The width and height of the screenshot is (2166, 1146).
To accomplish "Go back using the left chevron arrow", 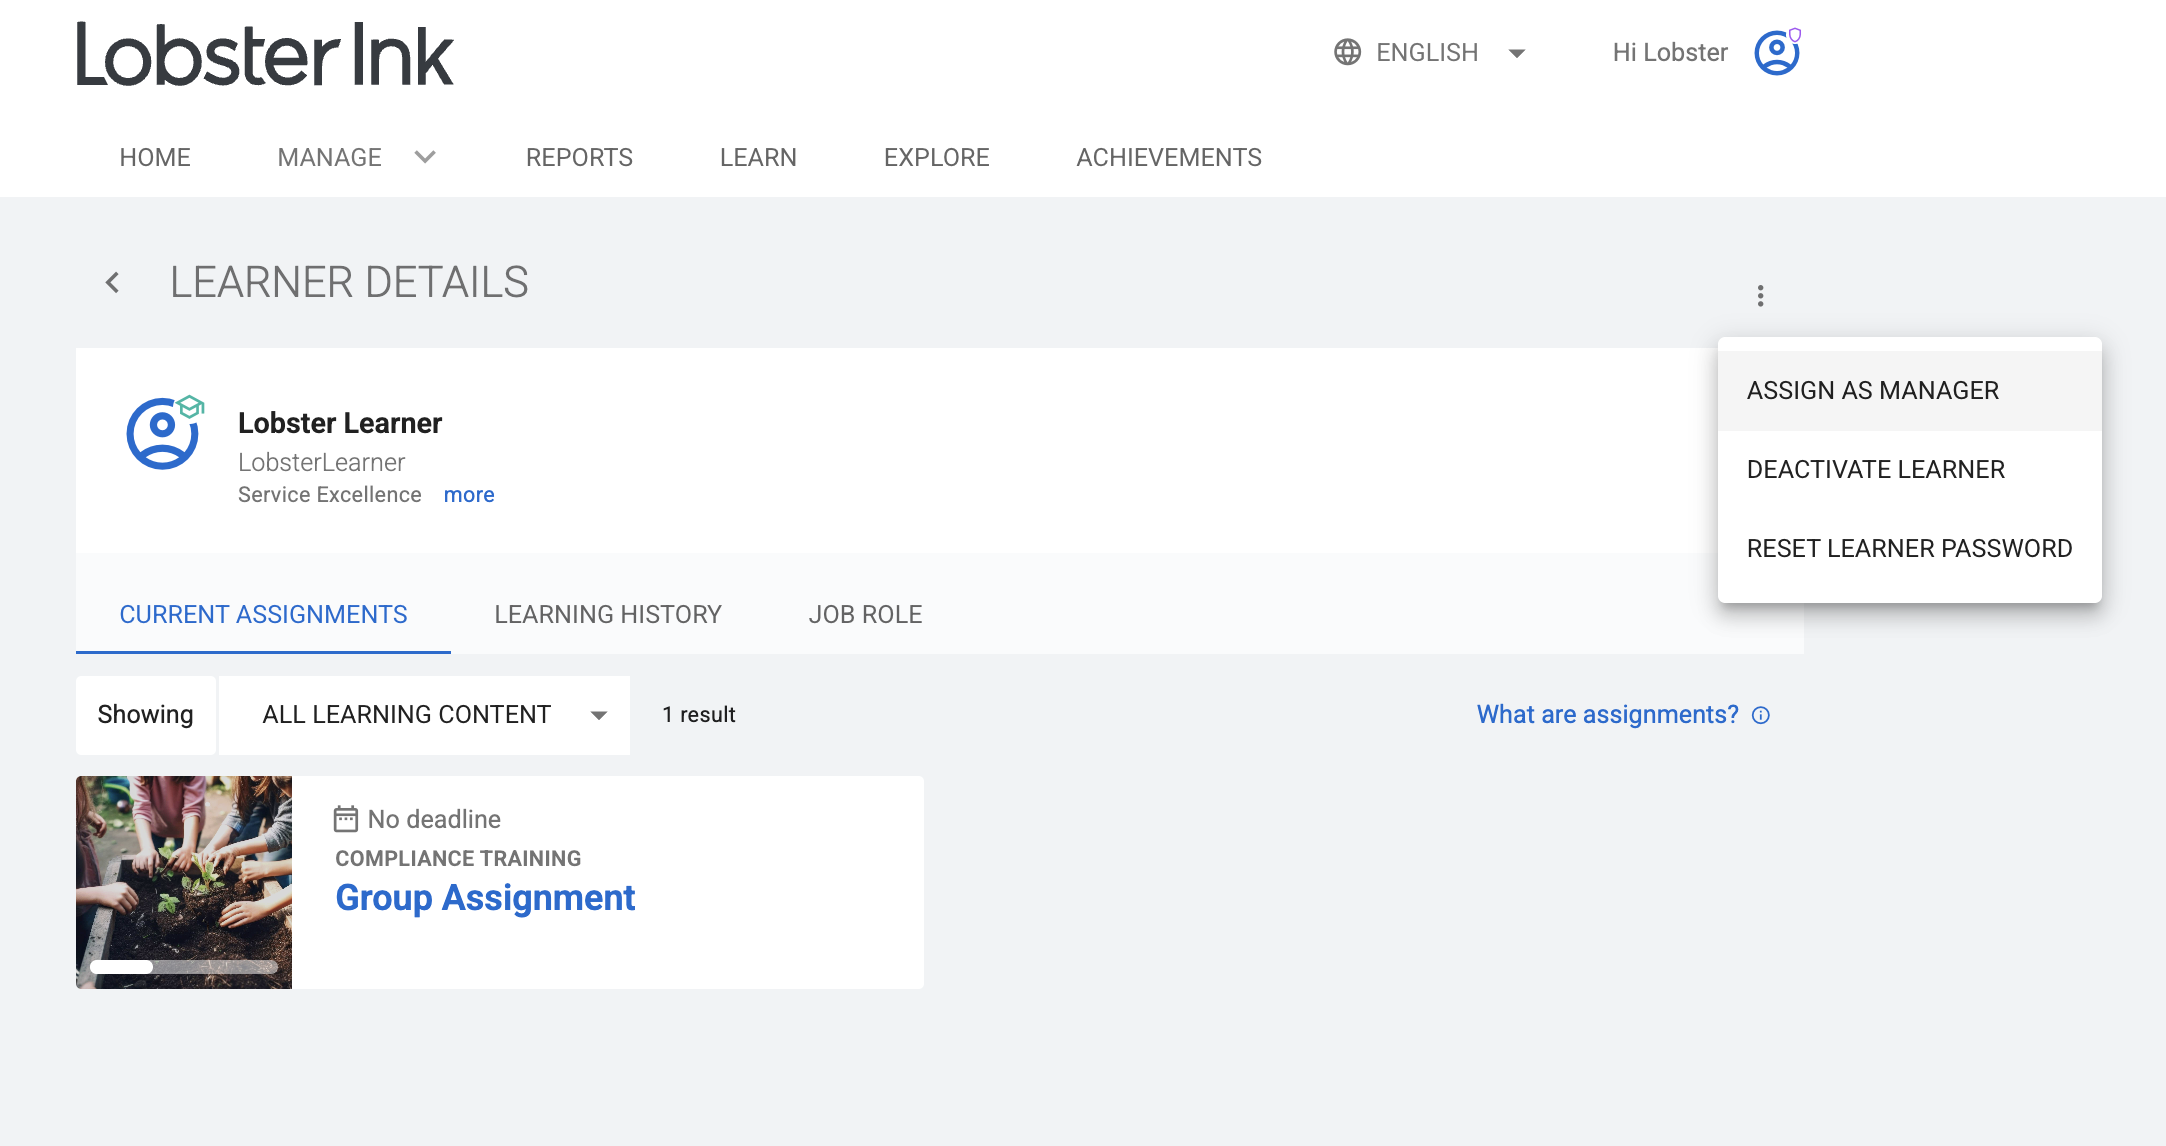I will [113, 283].
